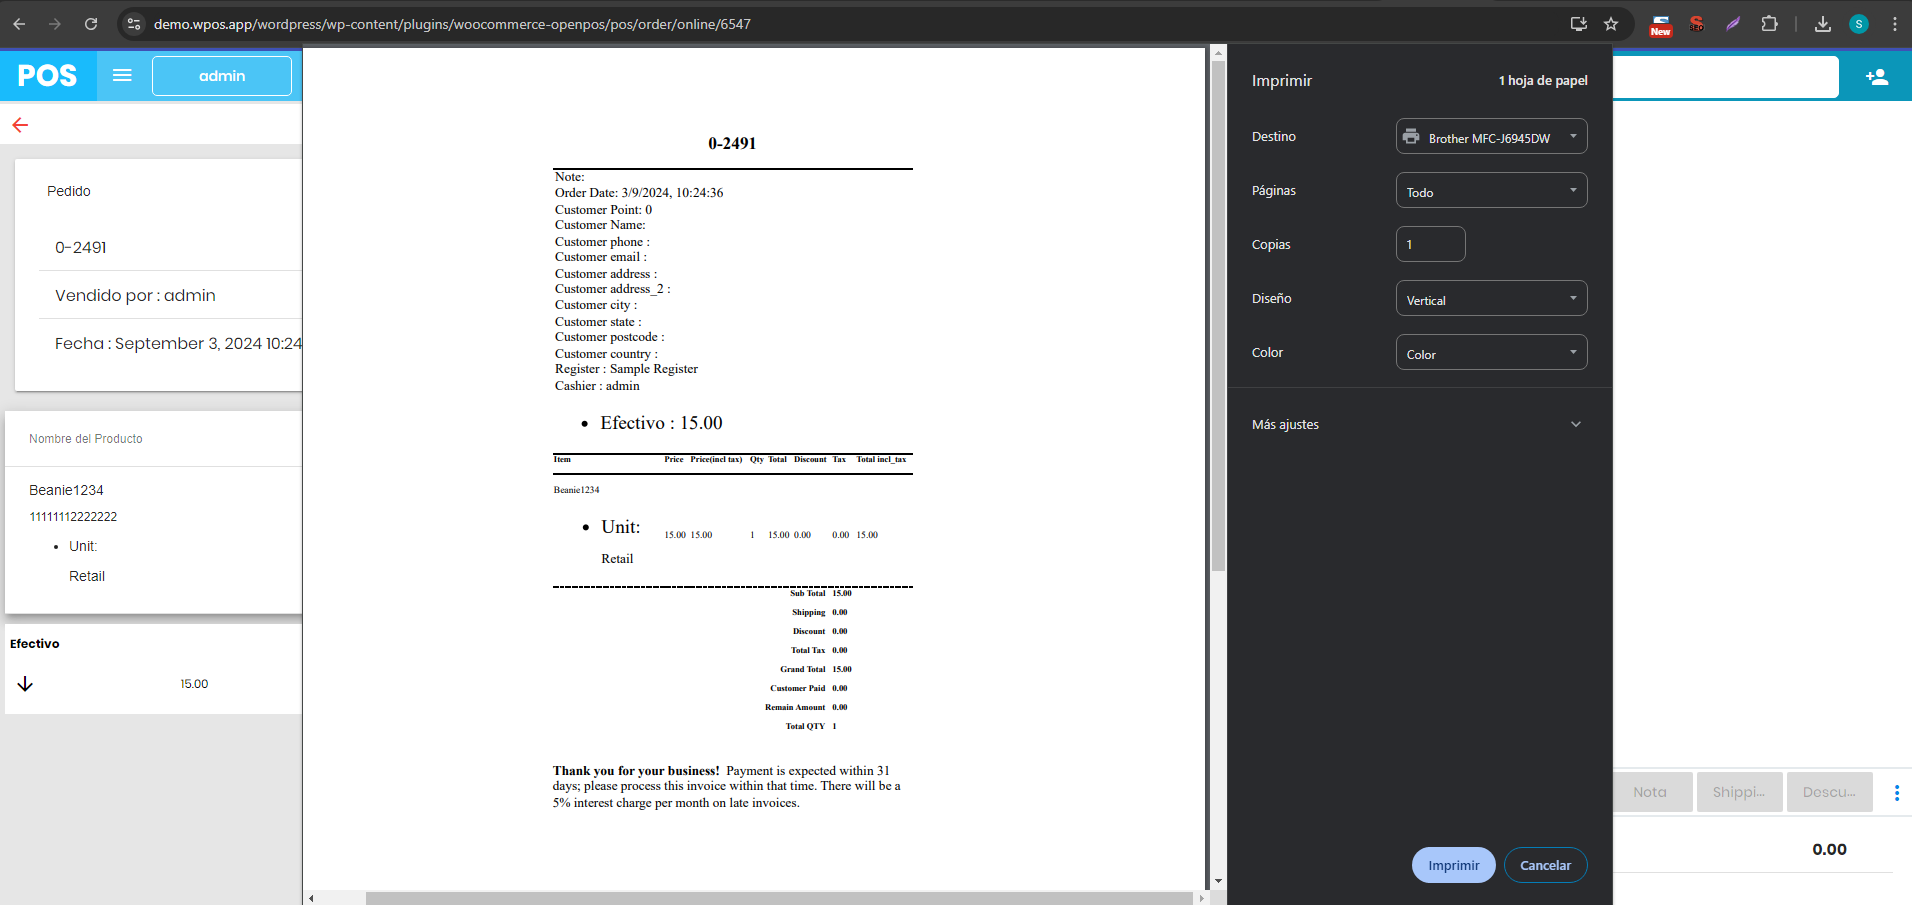This screenshot has height=905, width=1912.
Task: Show browser downloads
Action: pos(1823,24)
